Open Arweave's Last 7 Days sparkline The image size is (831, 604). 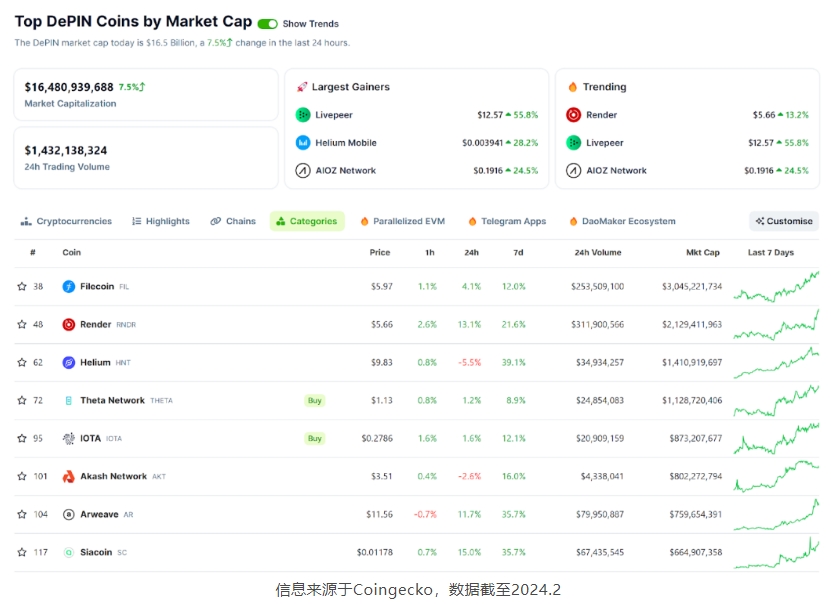[x=776, y=514]
